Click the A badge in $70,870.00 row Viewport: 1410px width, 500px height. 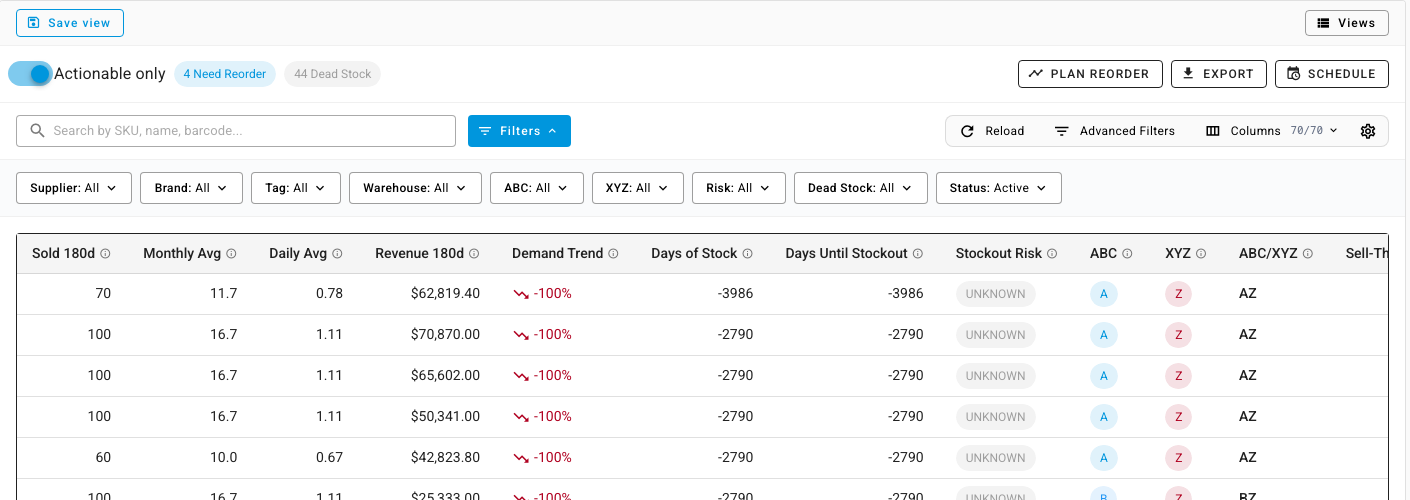pos(1104,335)
